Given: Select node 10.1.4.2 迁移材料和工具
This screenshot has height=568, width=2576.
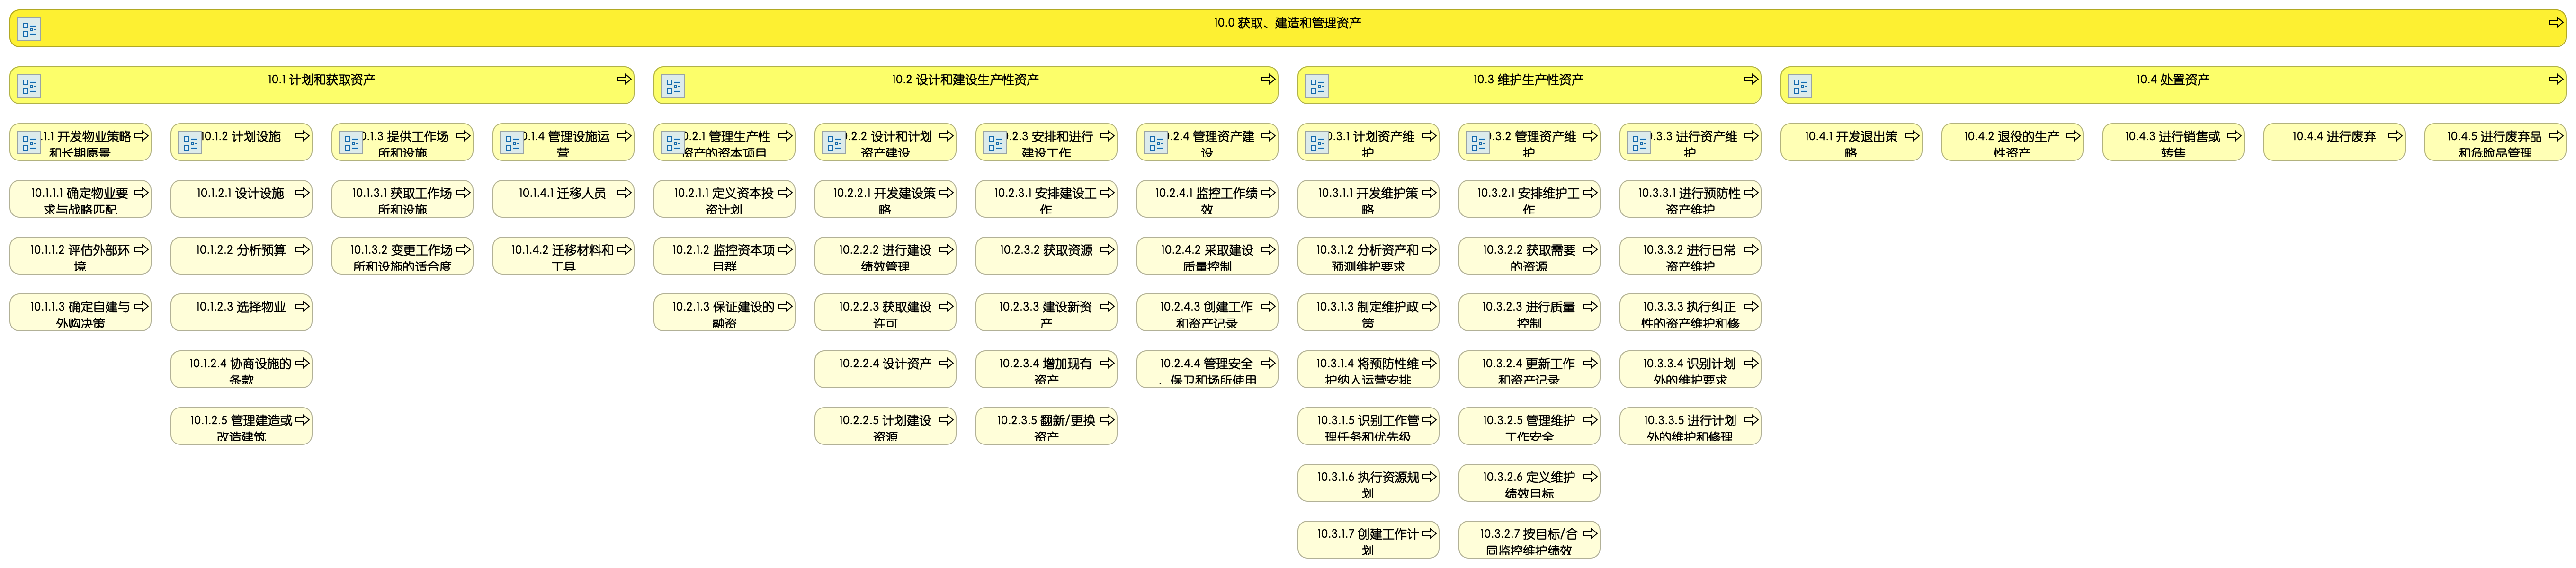Looking at the screenshot, I should point(563,257).
